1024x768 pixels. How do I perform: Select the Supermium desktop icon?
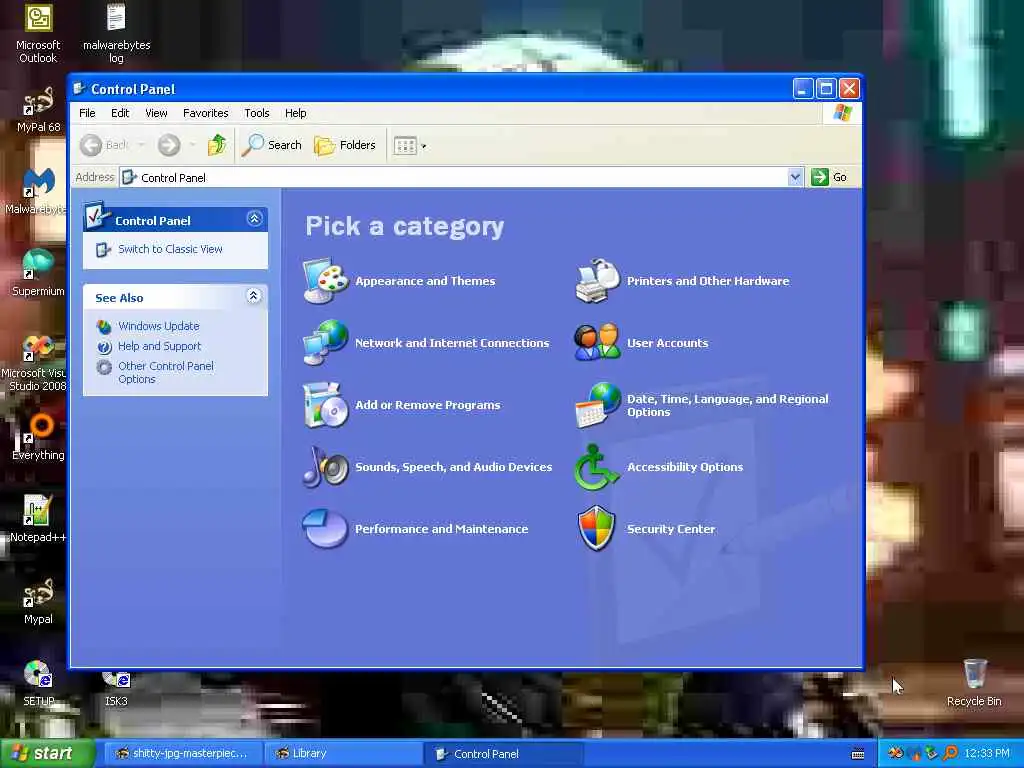pyautogui.click(x=38, y=273)
